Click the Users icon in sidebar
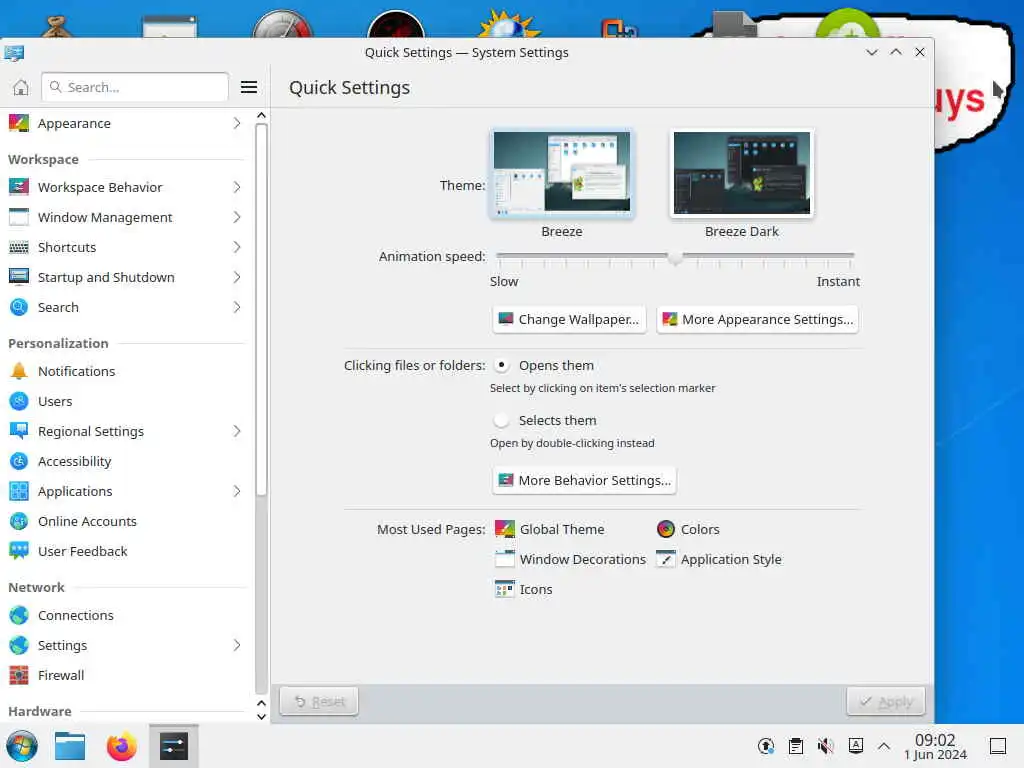The image size is (1024, 768). [x=19, y=401]
